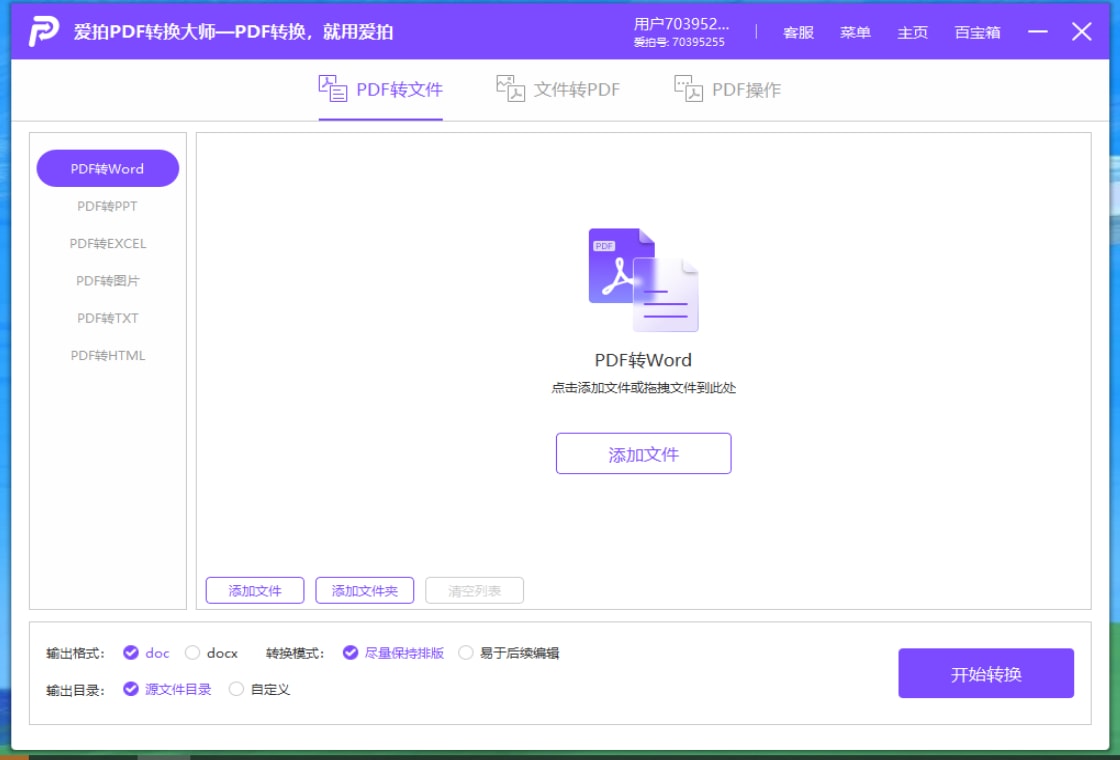
Task: Switch to the 文件转PDF tab
Action: [x=558, y=89]
